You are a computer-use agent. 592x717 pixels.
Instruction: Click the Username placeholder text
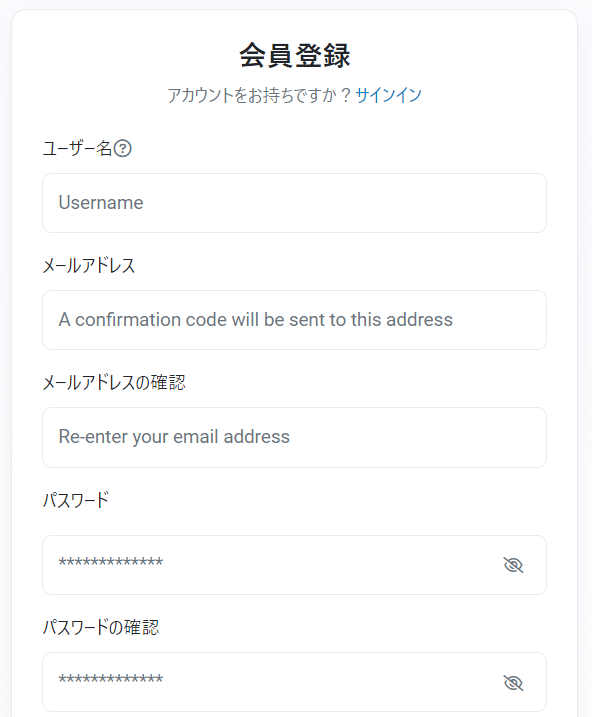pos(101,203)
